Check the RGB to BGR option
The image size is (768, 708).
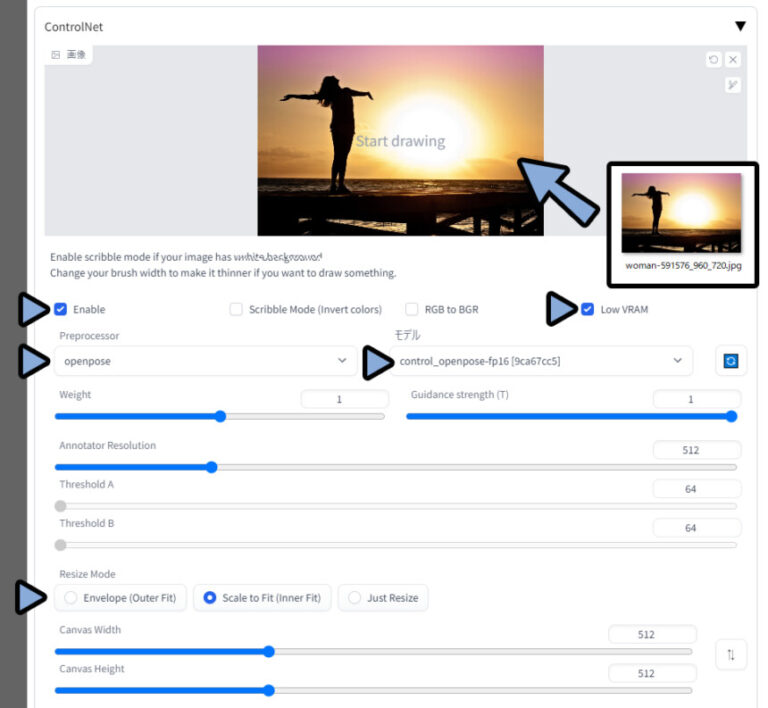[x=412, y=310]
